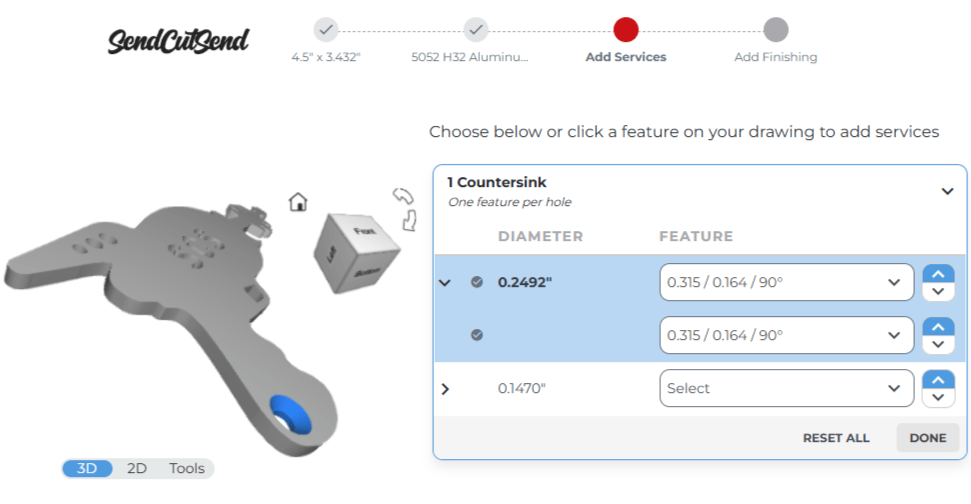Toggle the check circle on the second hole row
This screenshot has width=971, height=504.
point(477,335)
